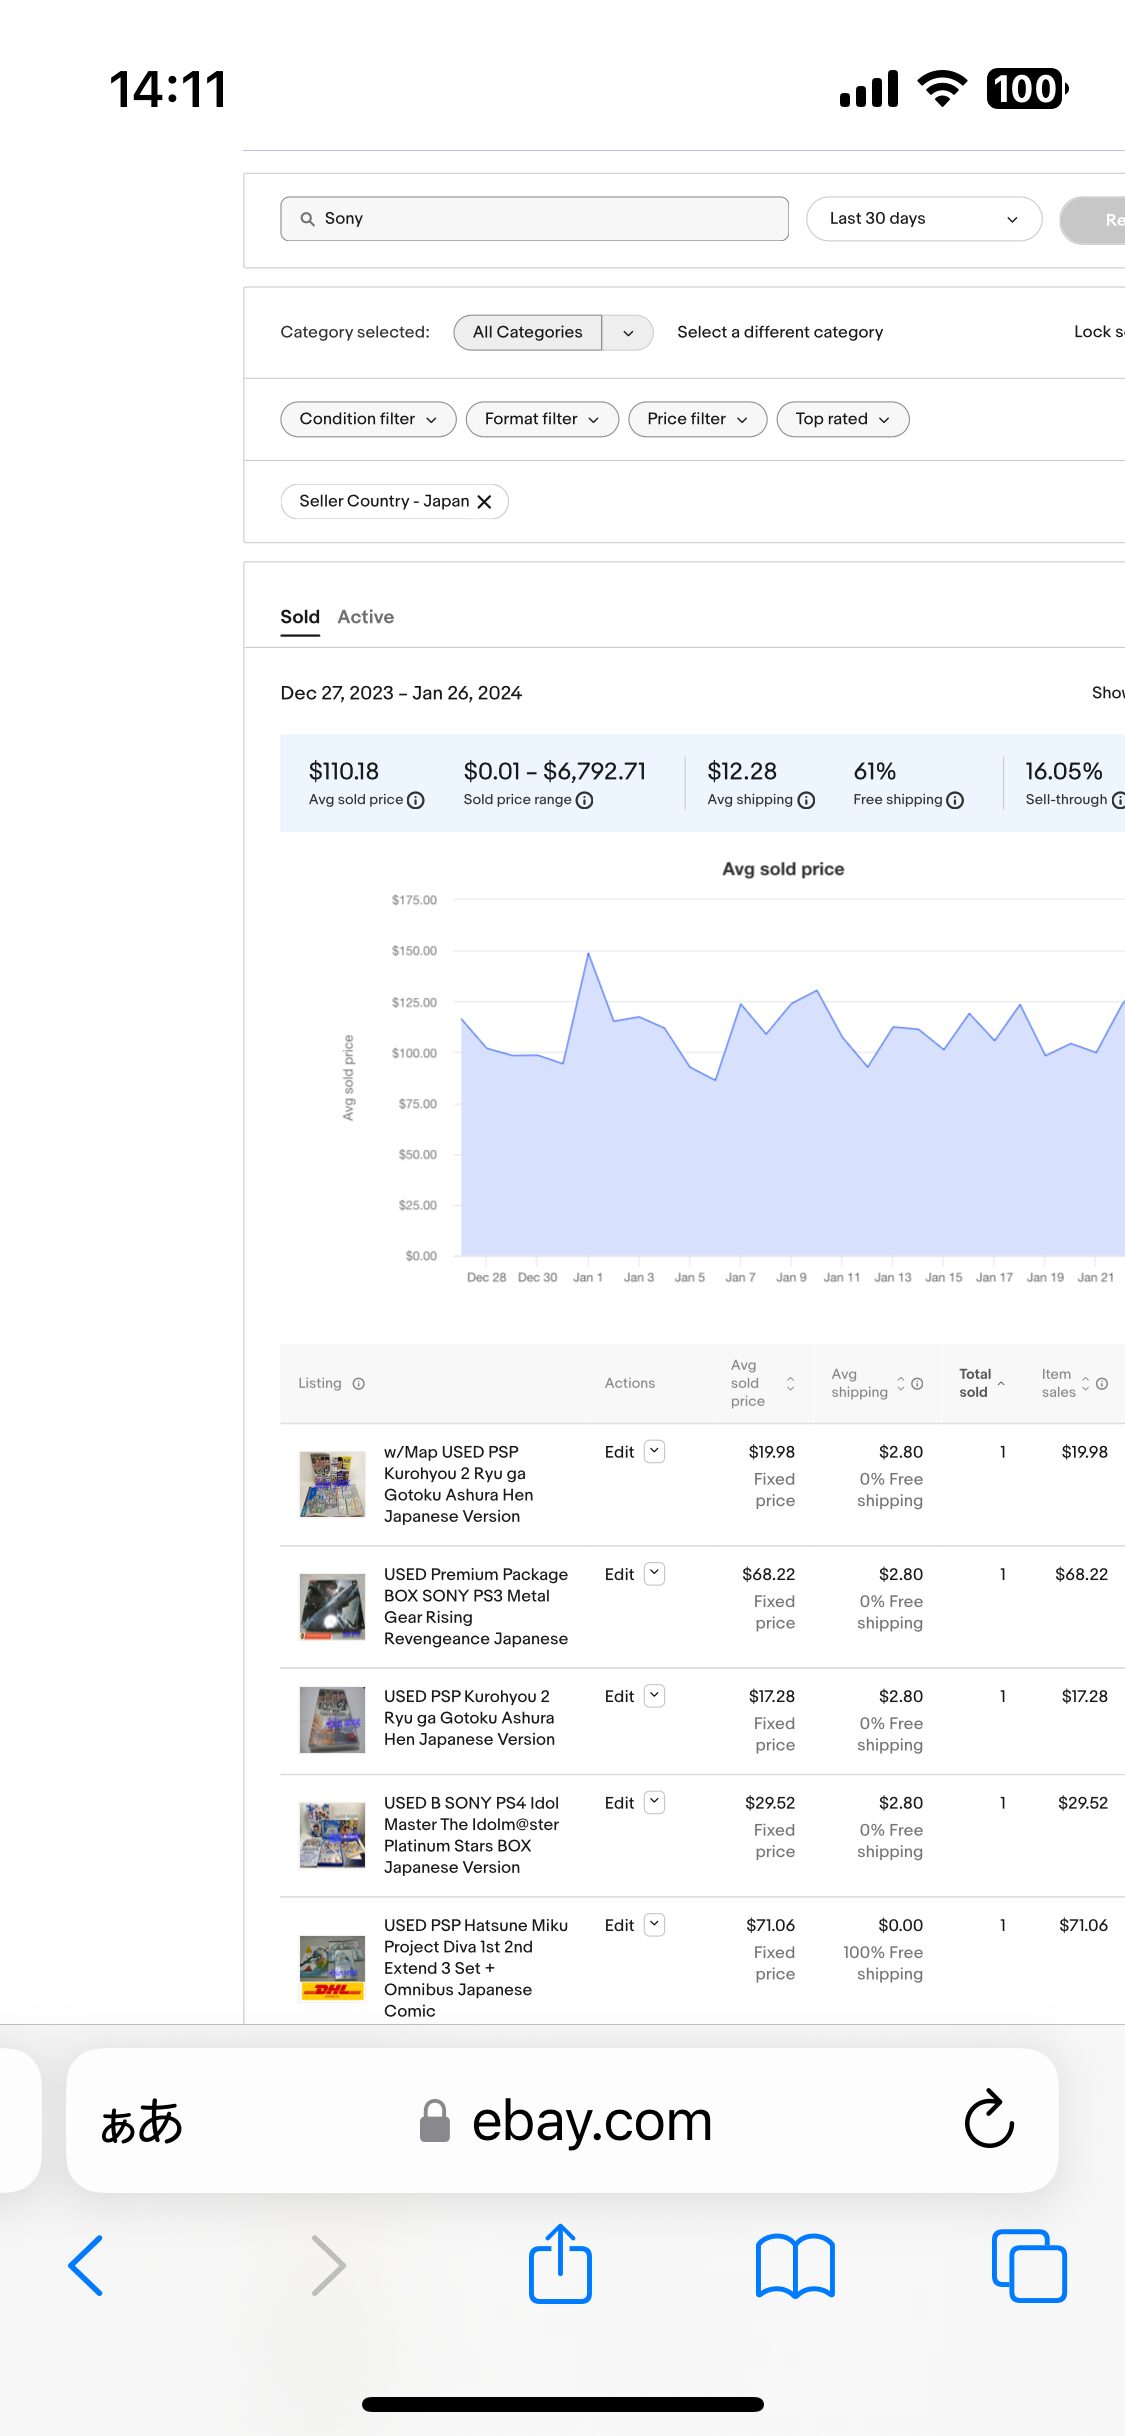This screenshot has height=2436, width=1125.
Task: Open thumbnail of USED PSP Kurohyou 2 listing
Action: pyautogui.click(x=333, y=1720)
